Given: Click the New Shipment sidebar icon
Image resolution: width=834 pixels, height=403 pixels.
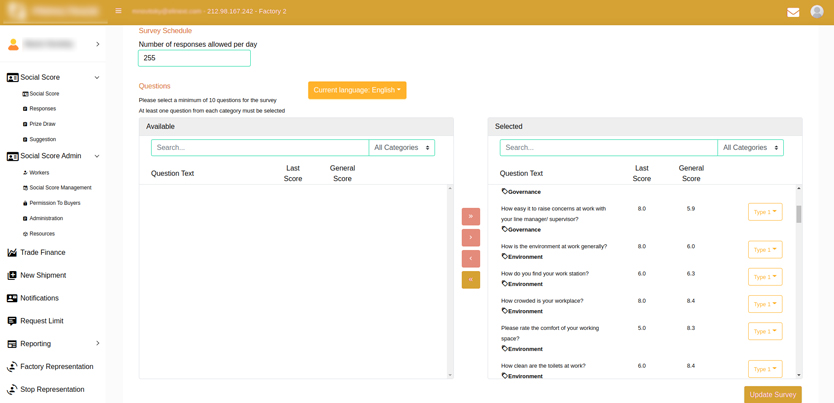Looking at the screenshot, I should pyautogui.click(x=12, y=276).
